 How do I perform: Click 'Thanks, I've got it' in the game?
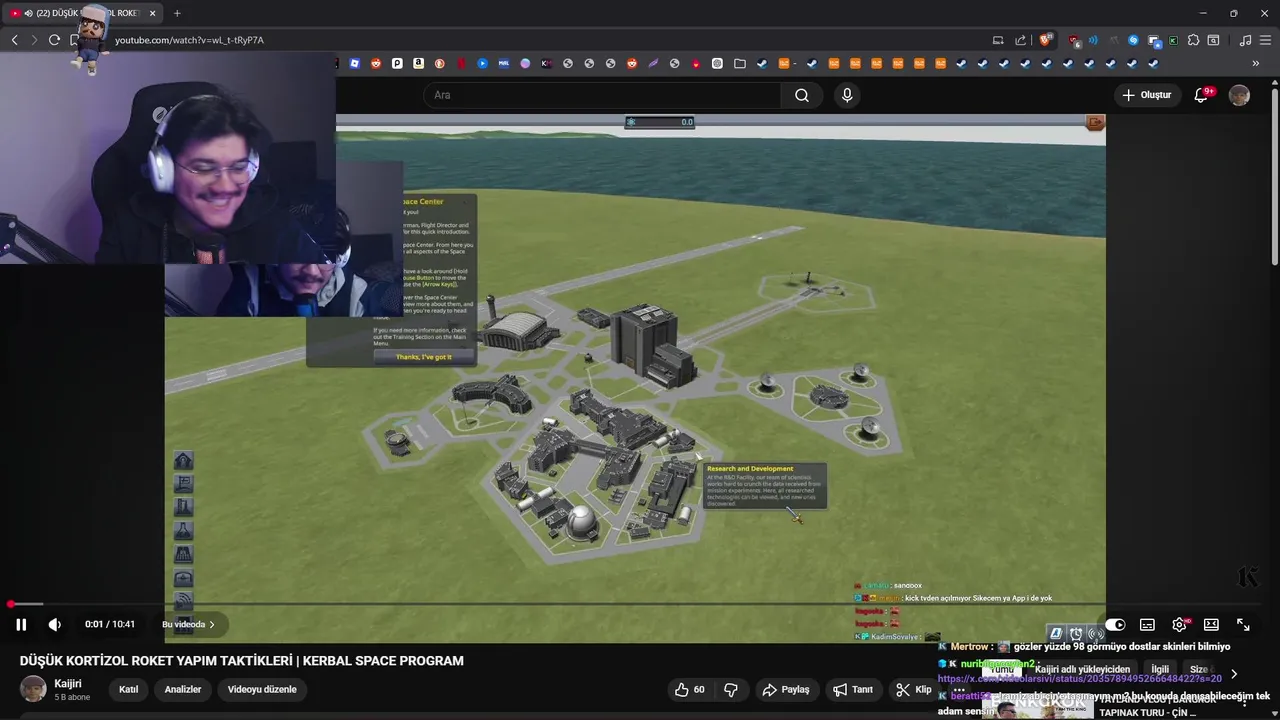423,357
